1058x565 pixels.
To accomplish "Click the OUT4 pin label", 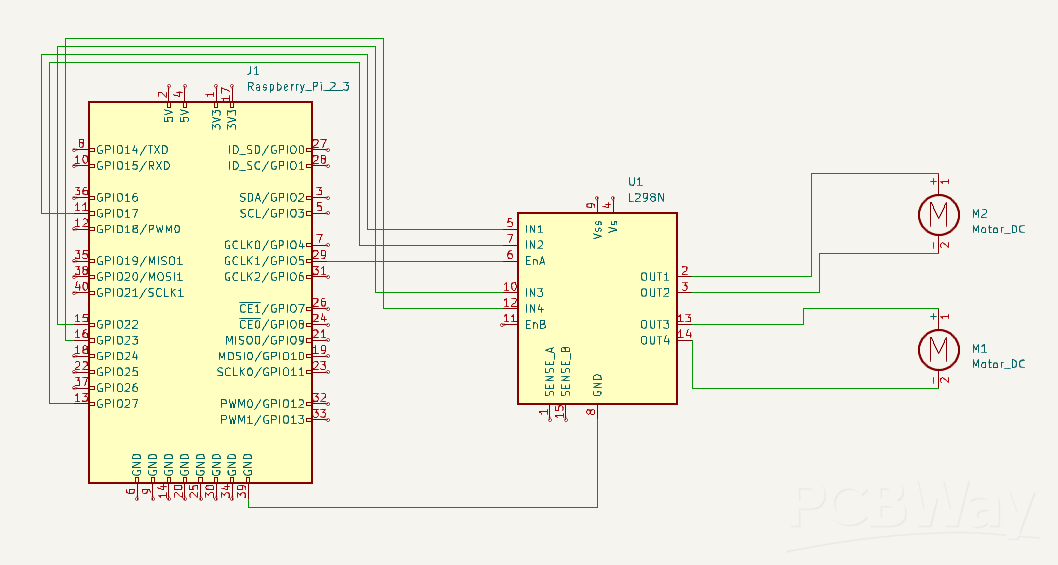I will click(x=655, y=340).
